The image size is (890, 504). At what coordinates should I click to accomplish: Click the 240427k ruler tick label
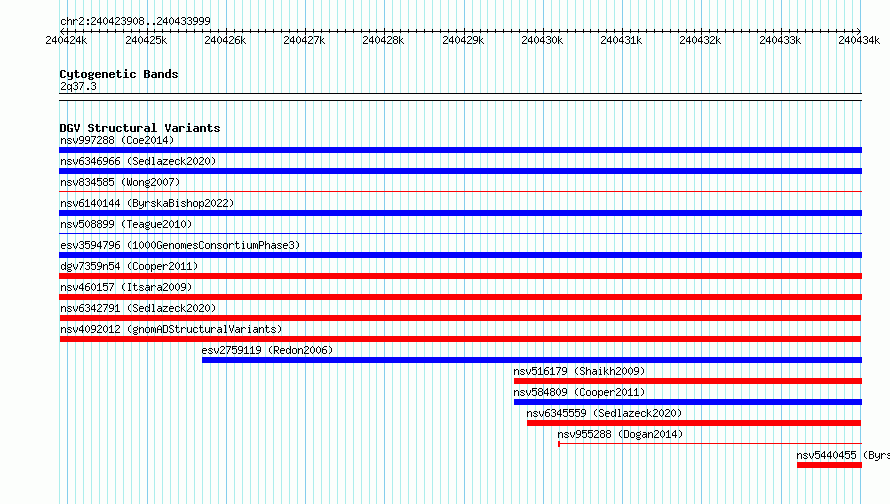point(304,40)
